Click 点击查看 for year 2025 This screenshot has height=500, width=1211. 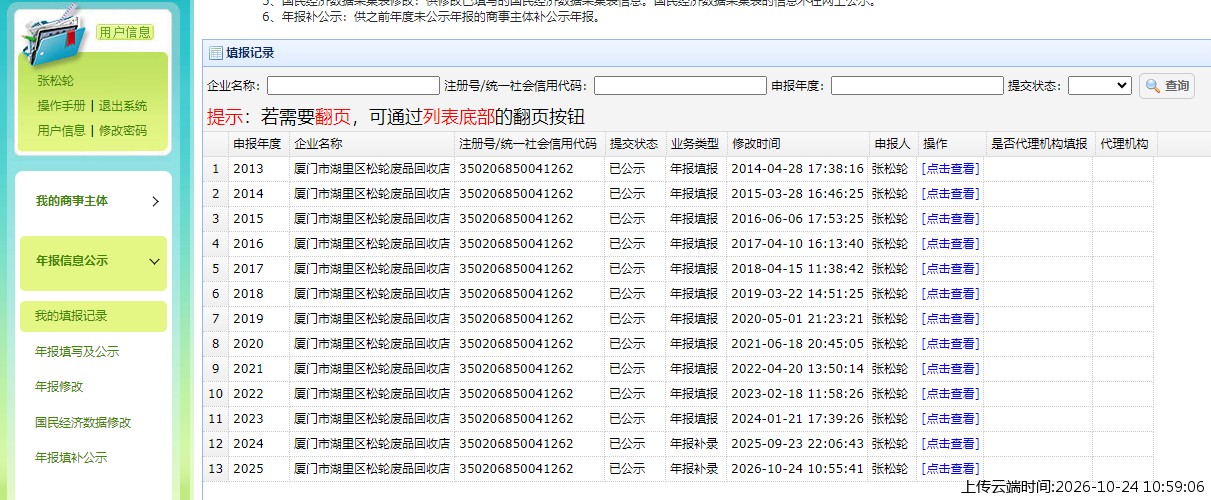tap(950, 469)
